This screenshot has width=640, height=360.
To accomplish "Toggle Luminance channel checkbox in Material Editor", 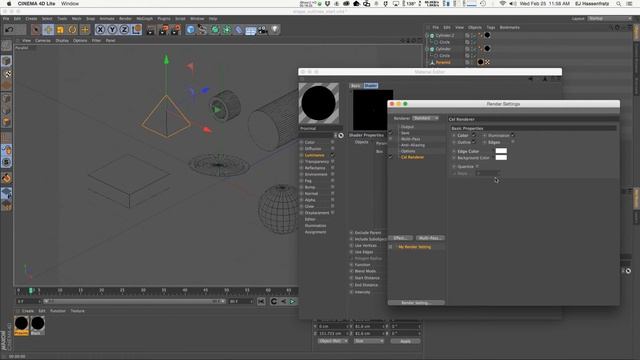I will pos(332,155).
